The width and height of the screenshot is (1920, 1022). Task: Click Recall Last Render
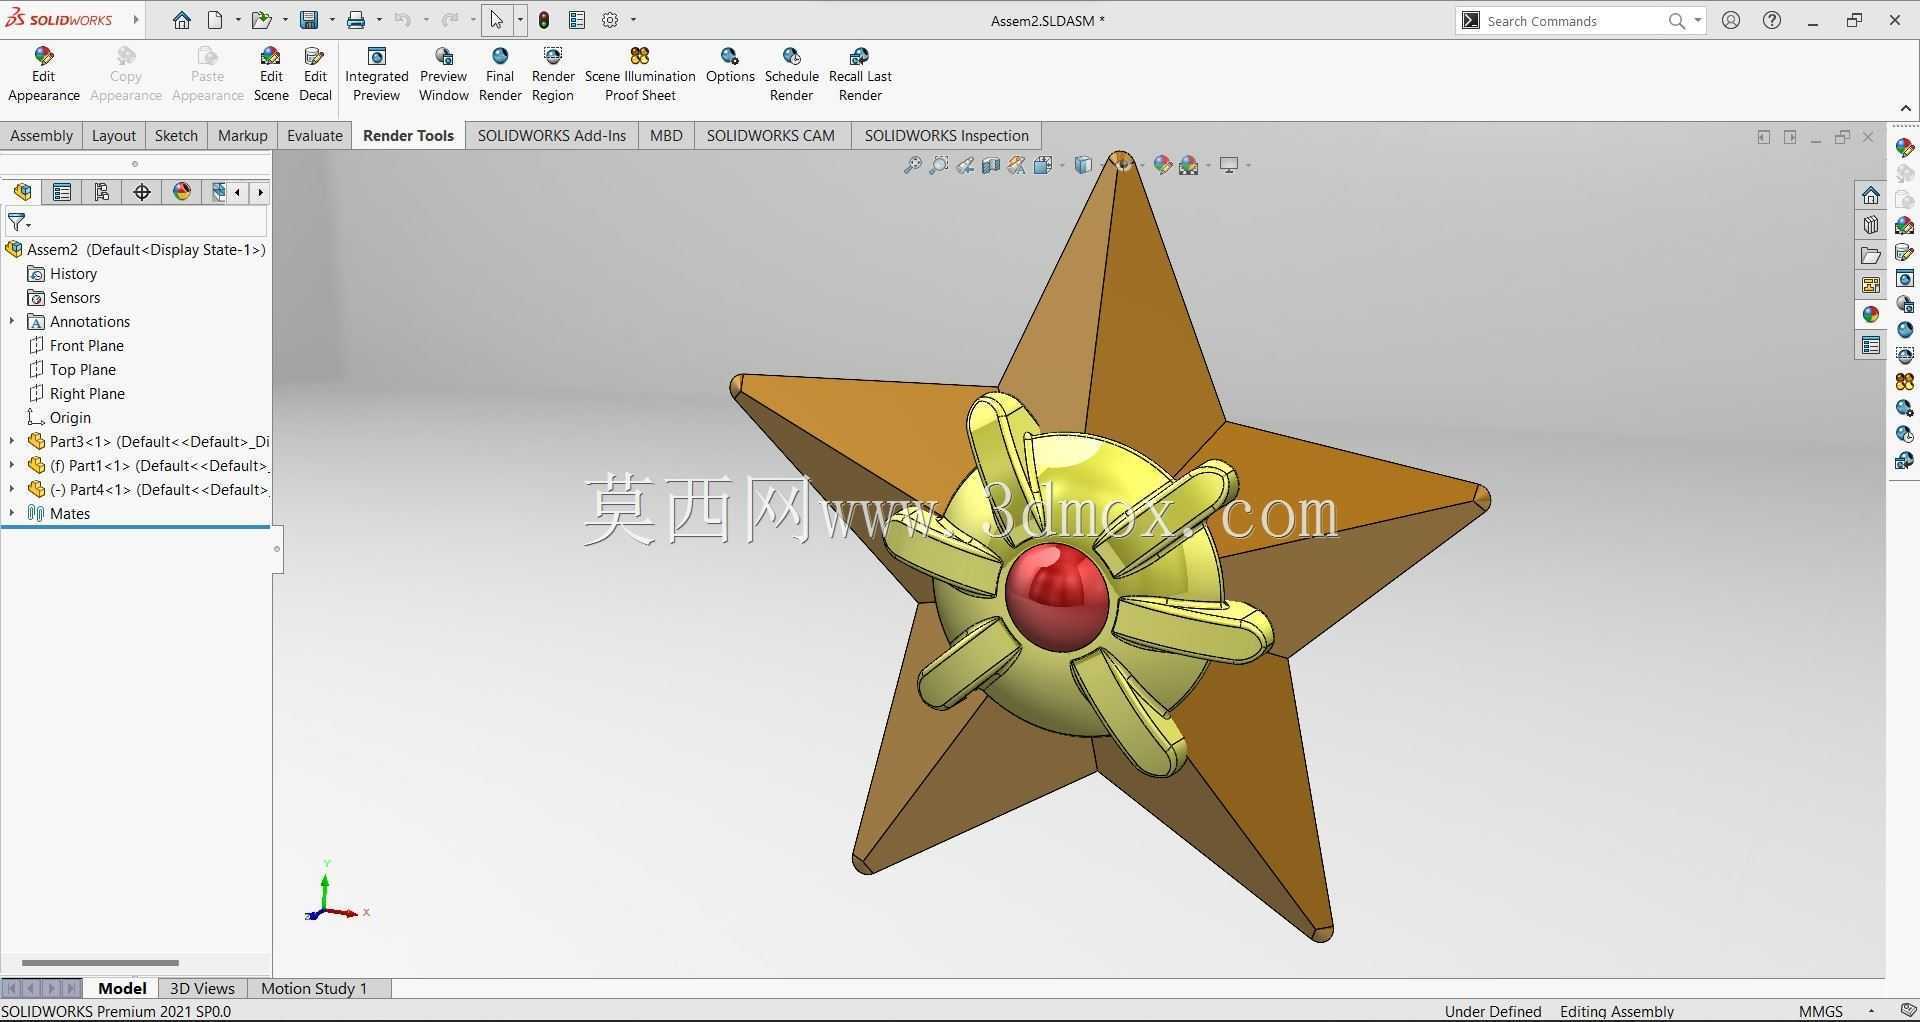coord(860,75)
